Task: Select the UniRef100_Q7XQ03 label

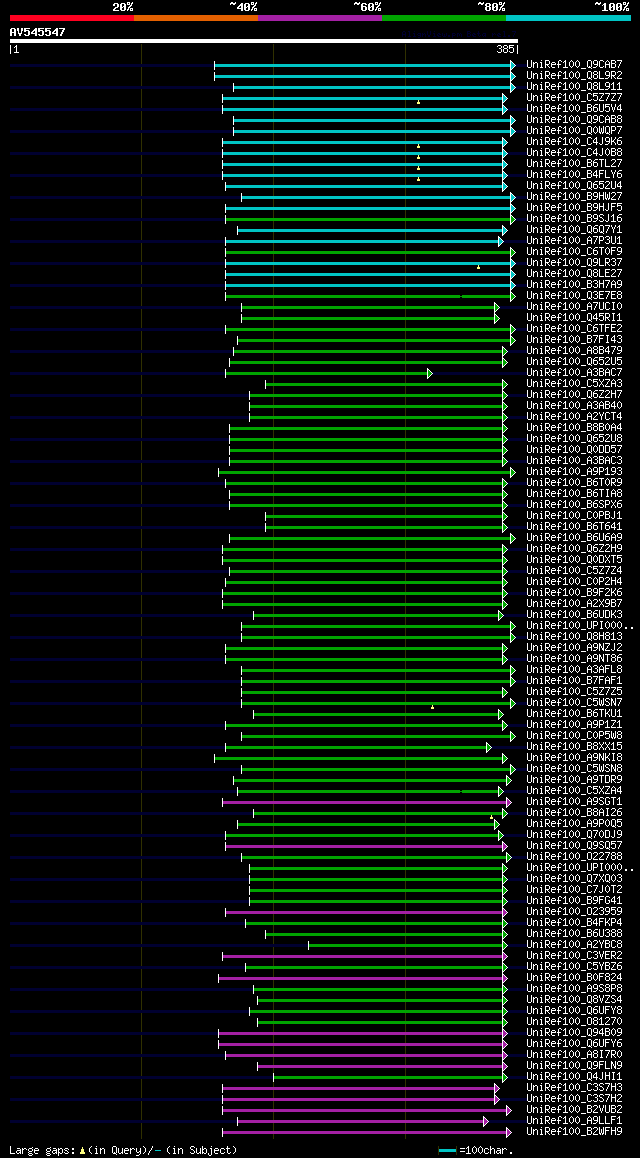Action: click(x=574, y=879)
